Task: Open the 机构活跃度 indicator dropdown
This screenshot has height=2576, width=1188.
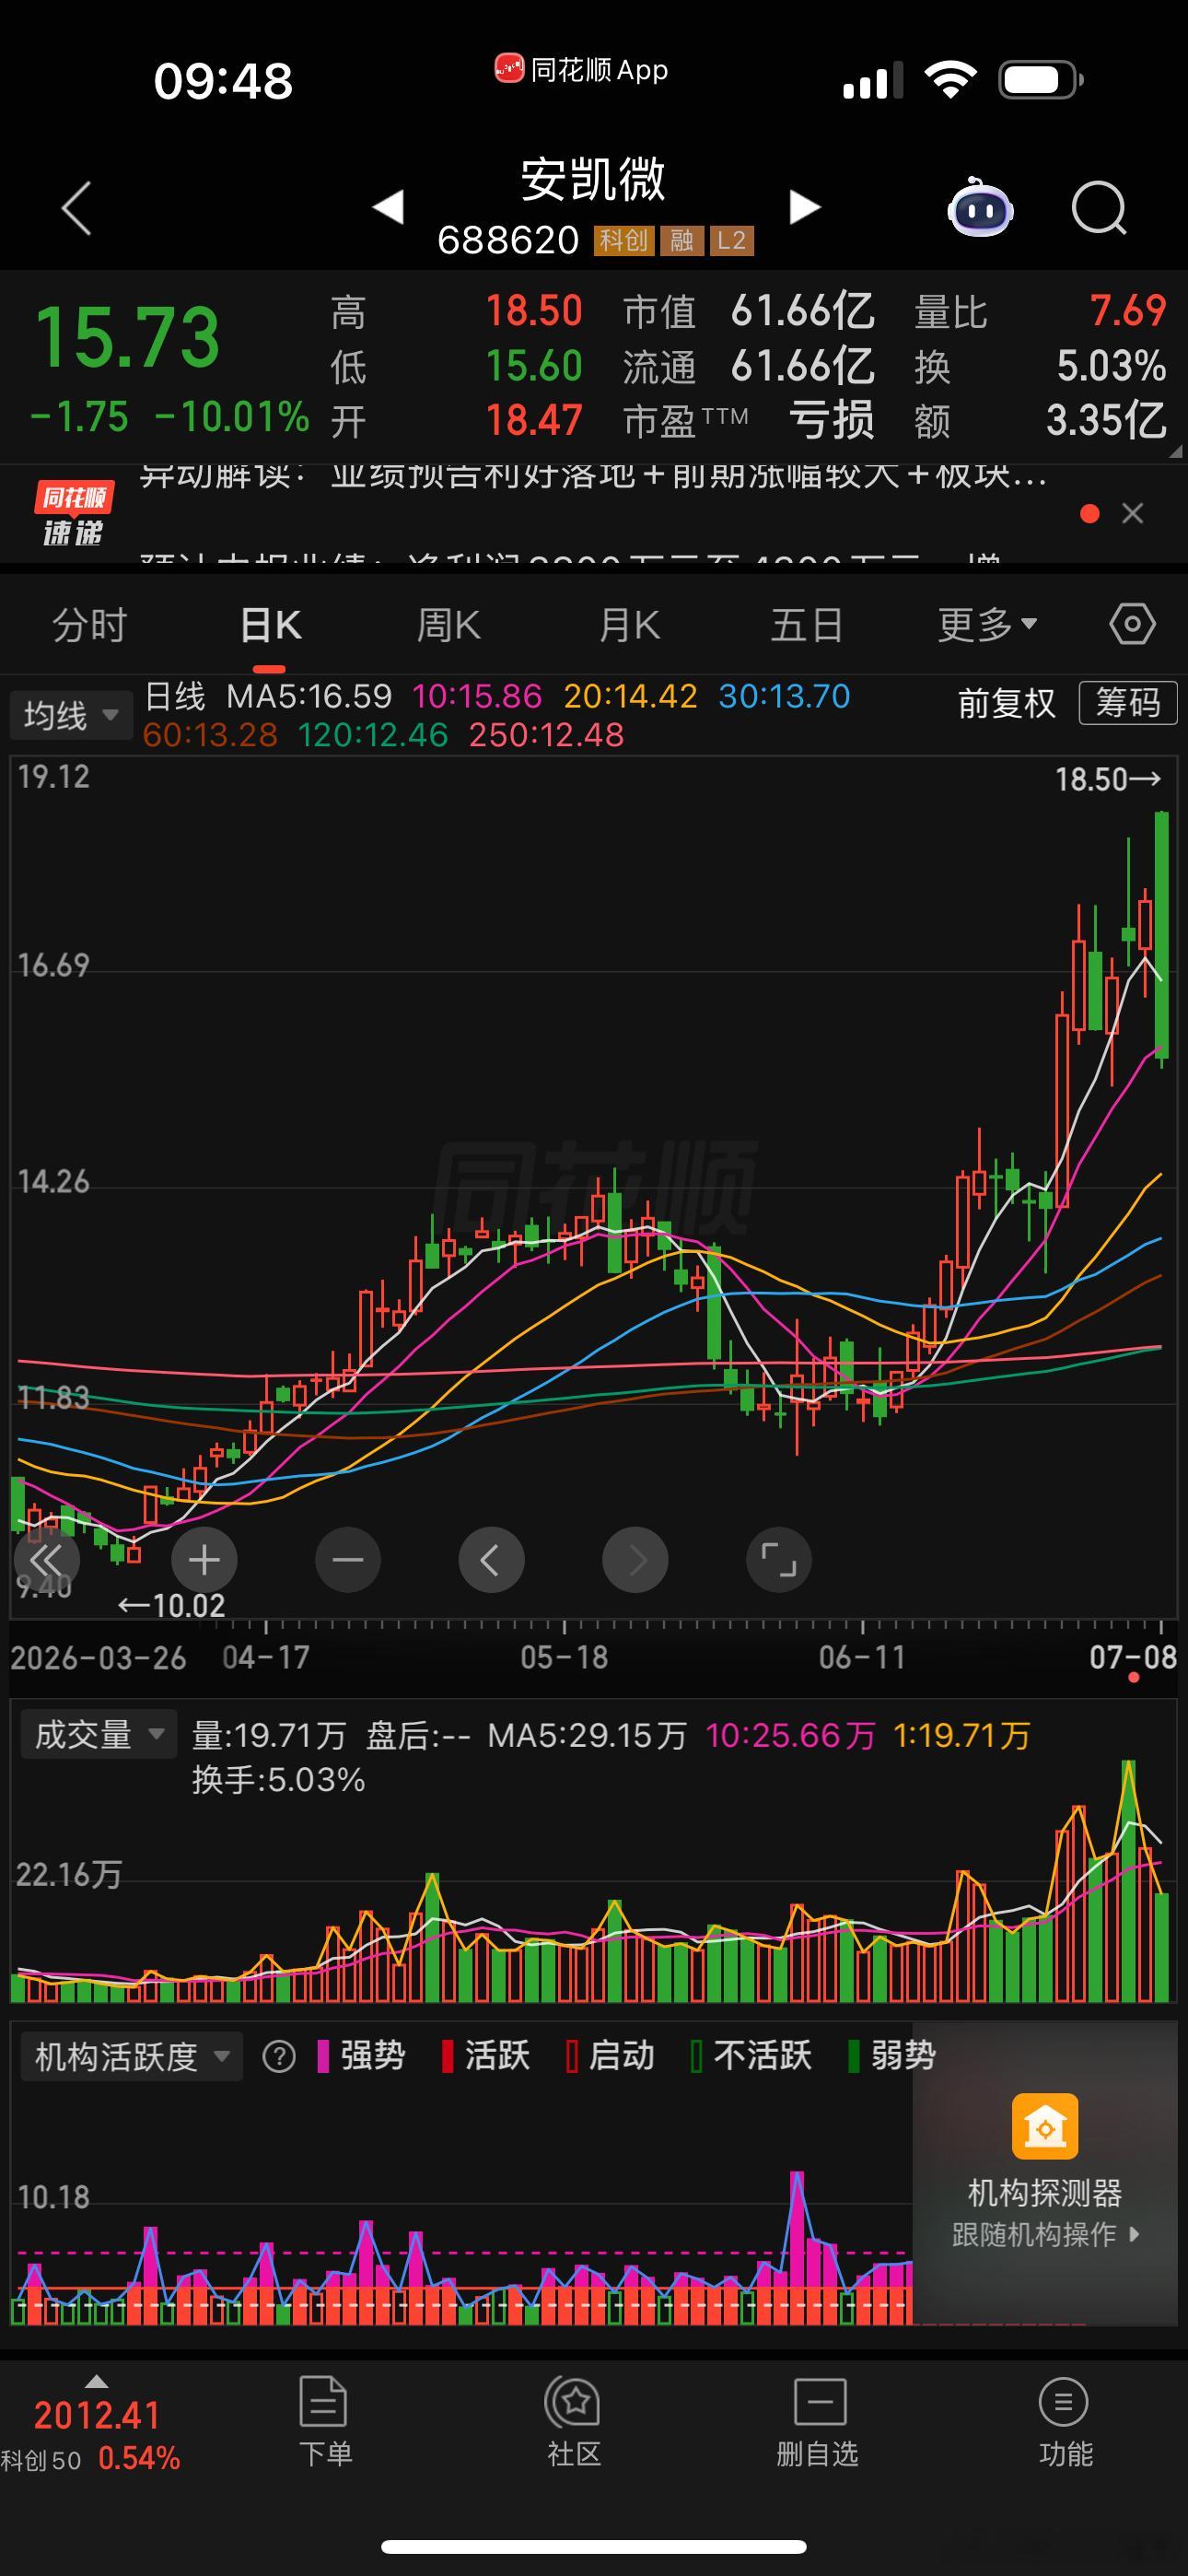Action: pos(132,2056)
